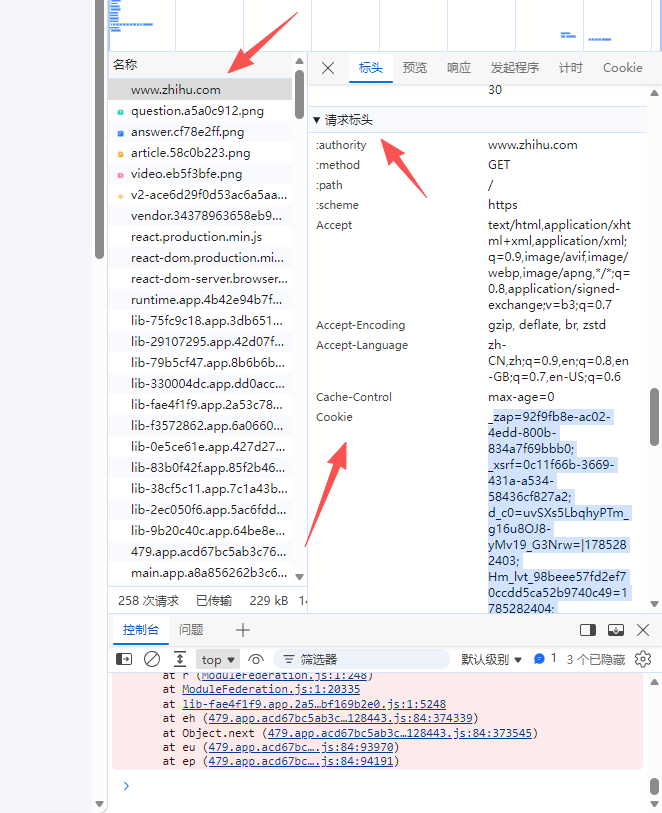Collapse the 请求标头 section
The height and width of the screenshot is (813, 662).
pyautogui.click(x=317, y=120)
